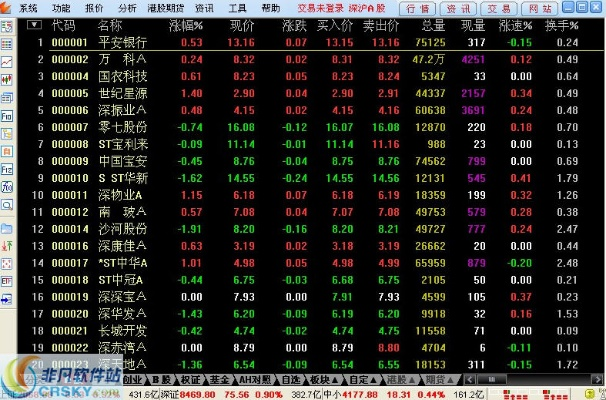Expand the 自定 tab popup arrow

tap(375, 380)
